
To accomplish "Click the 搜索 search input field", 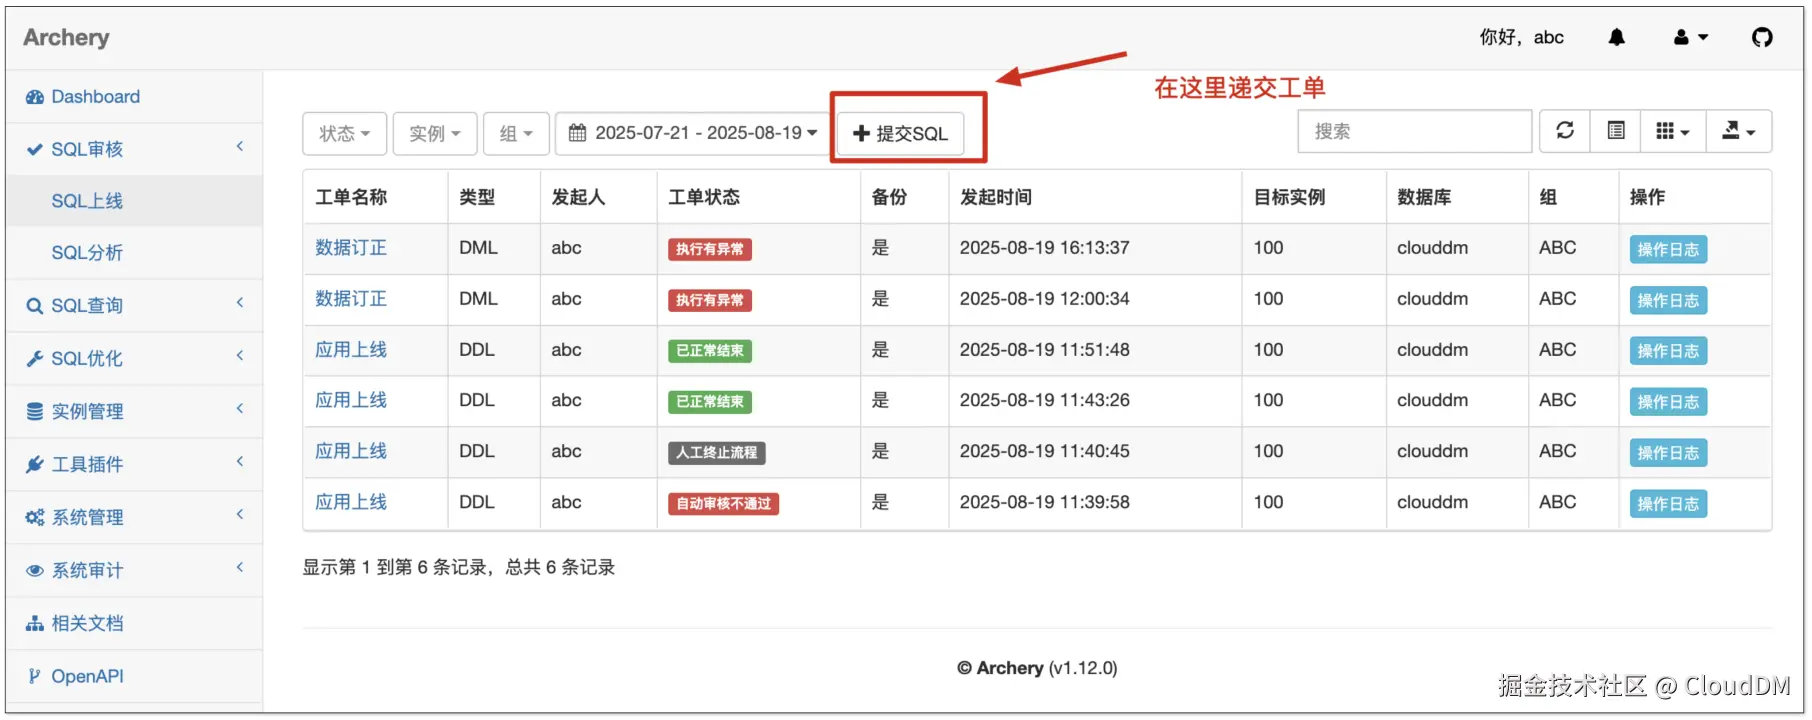I will click(x=1415, y=131).
